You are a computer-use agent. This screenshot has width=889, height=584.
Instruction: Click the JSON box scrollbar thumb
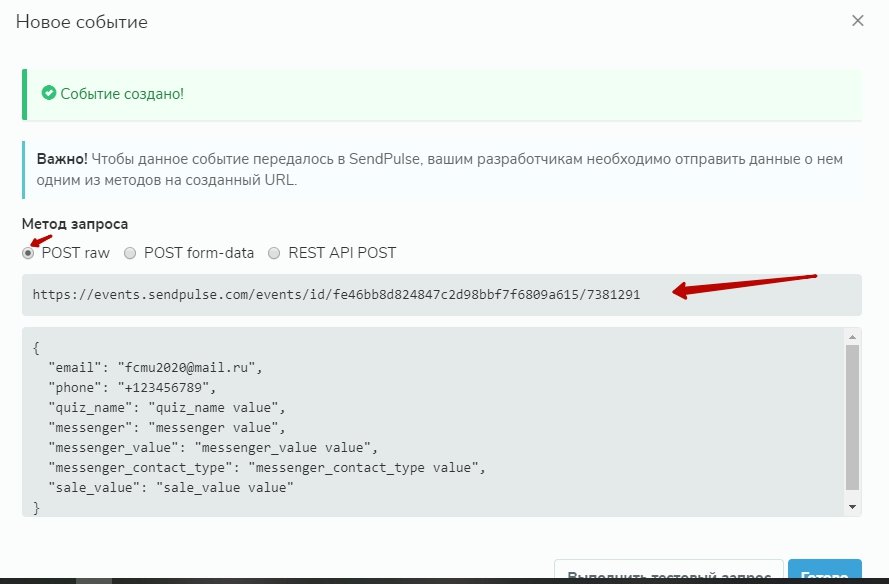click(852, 418)
